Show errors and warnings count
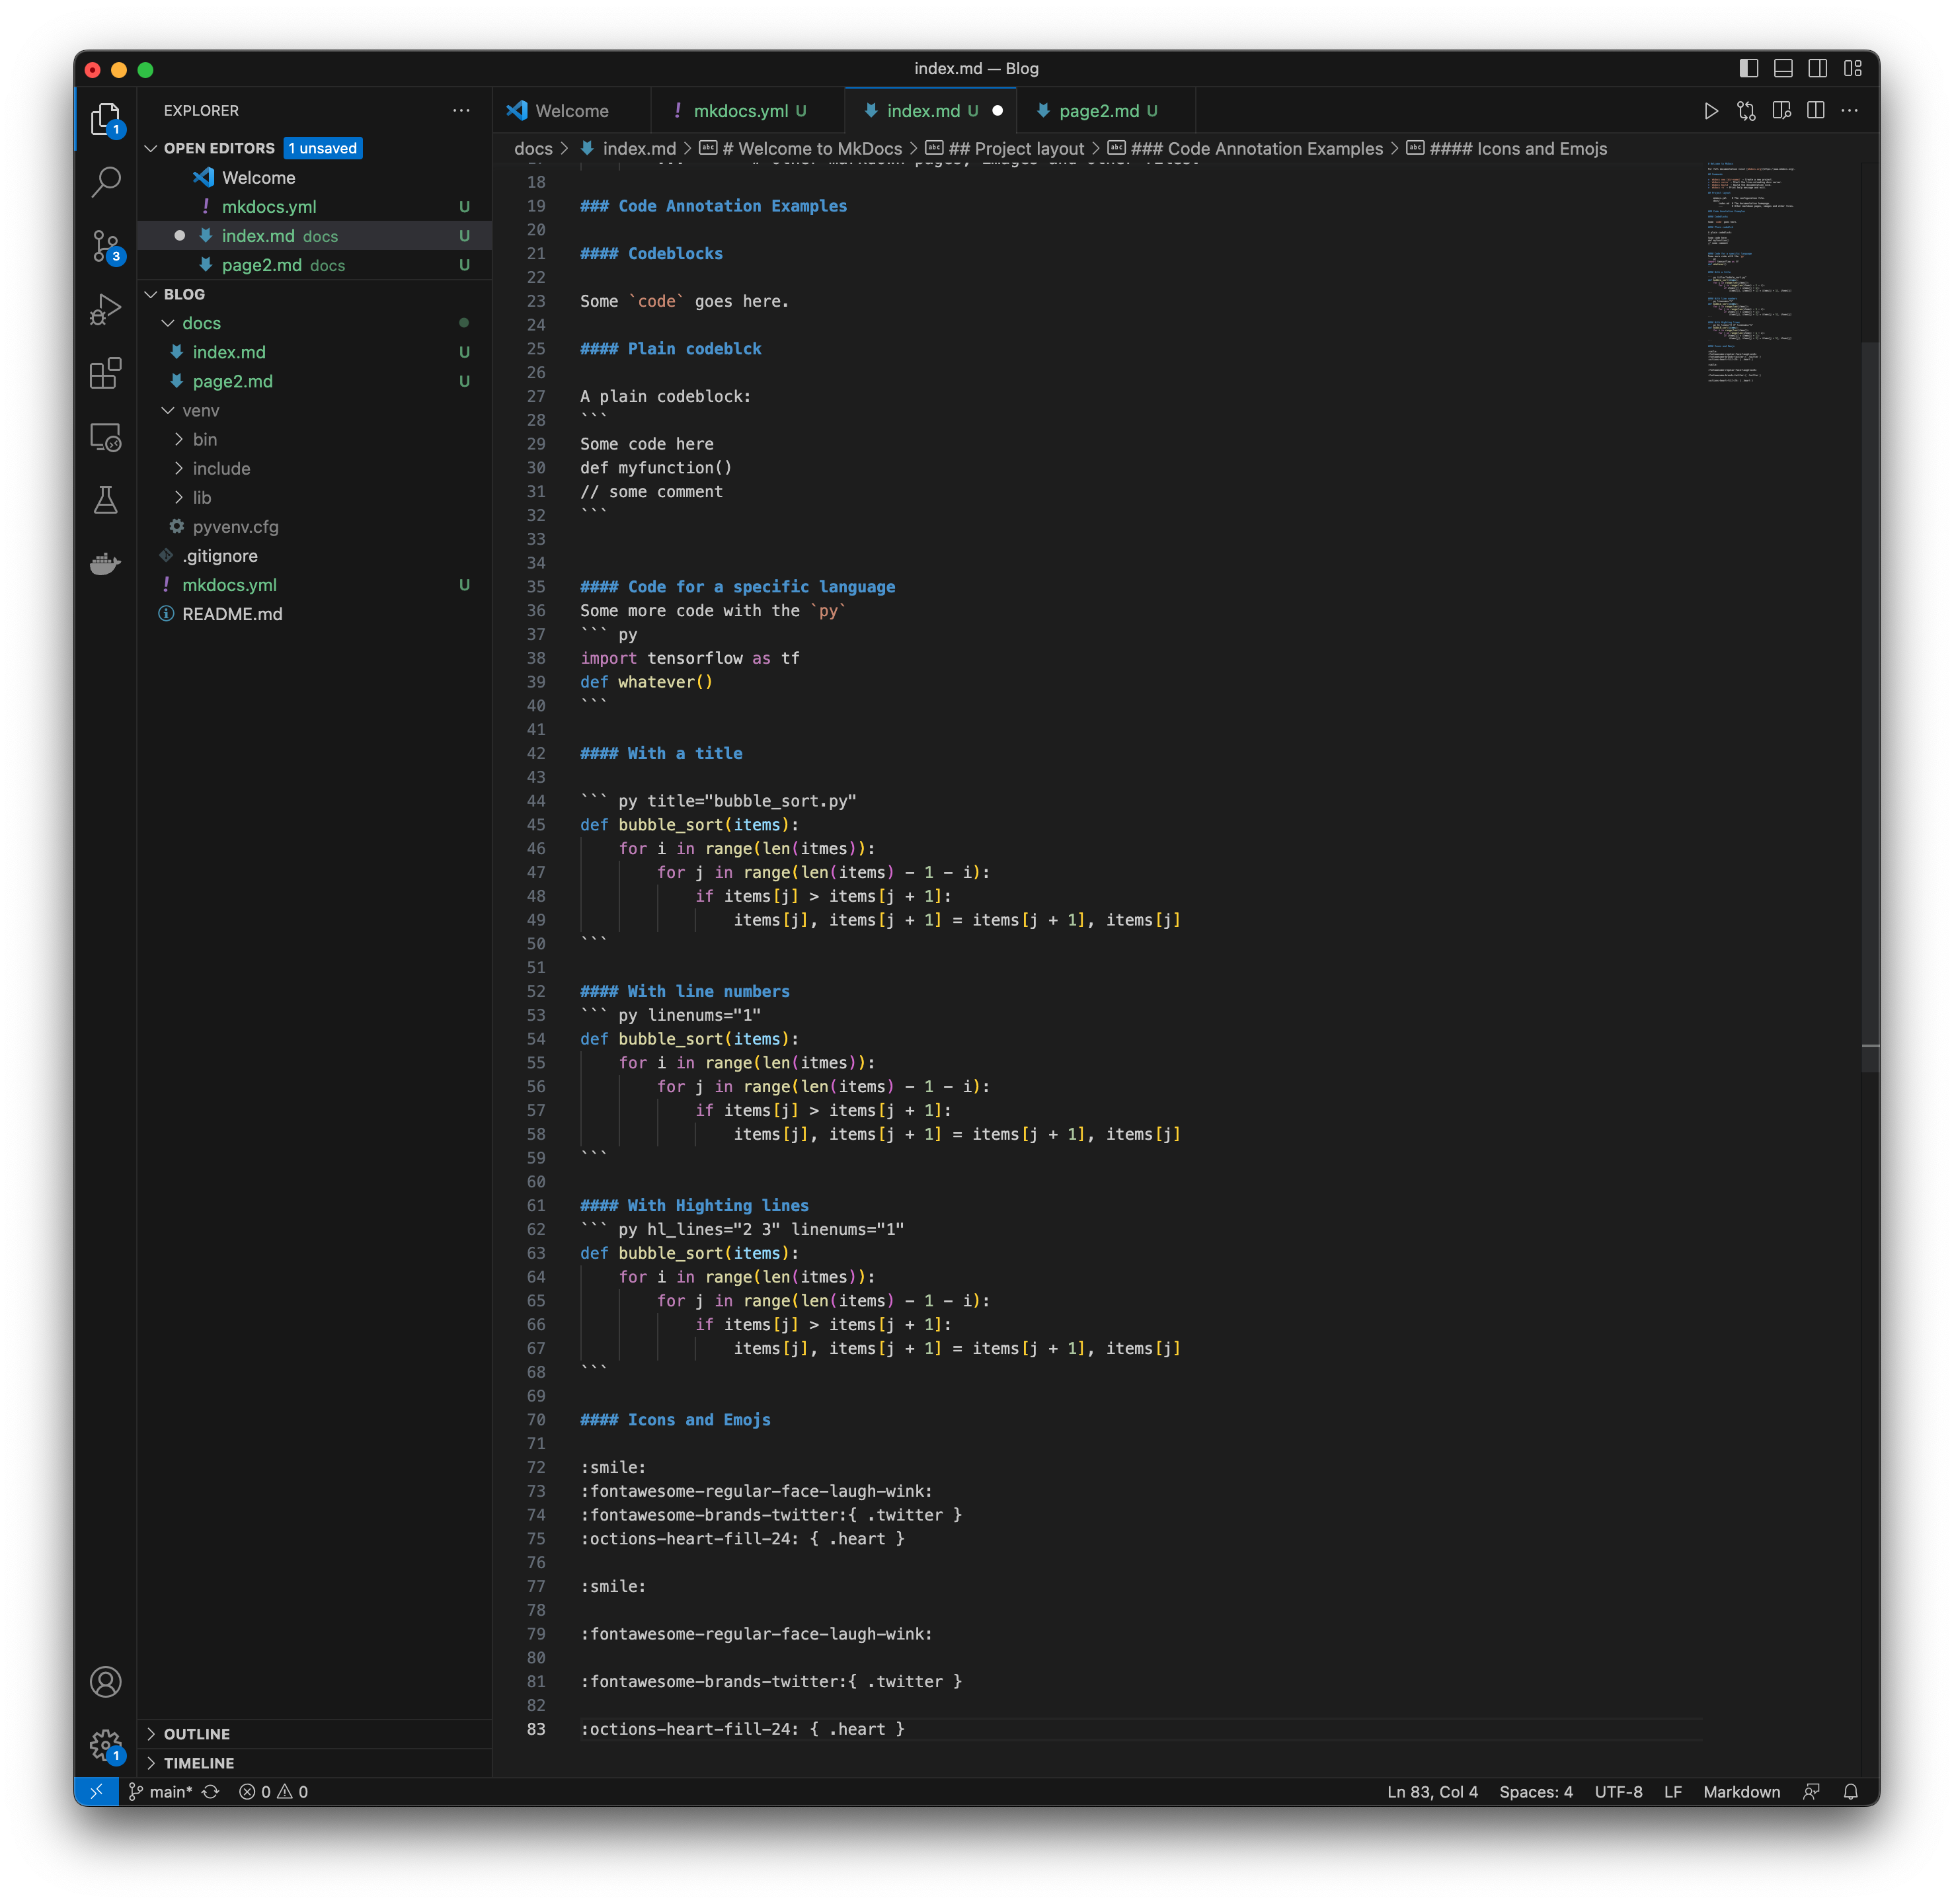The height and width of the screenshot is (1904, 1954). (273, 1791)
